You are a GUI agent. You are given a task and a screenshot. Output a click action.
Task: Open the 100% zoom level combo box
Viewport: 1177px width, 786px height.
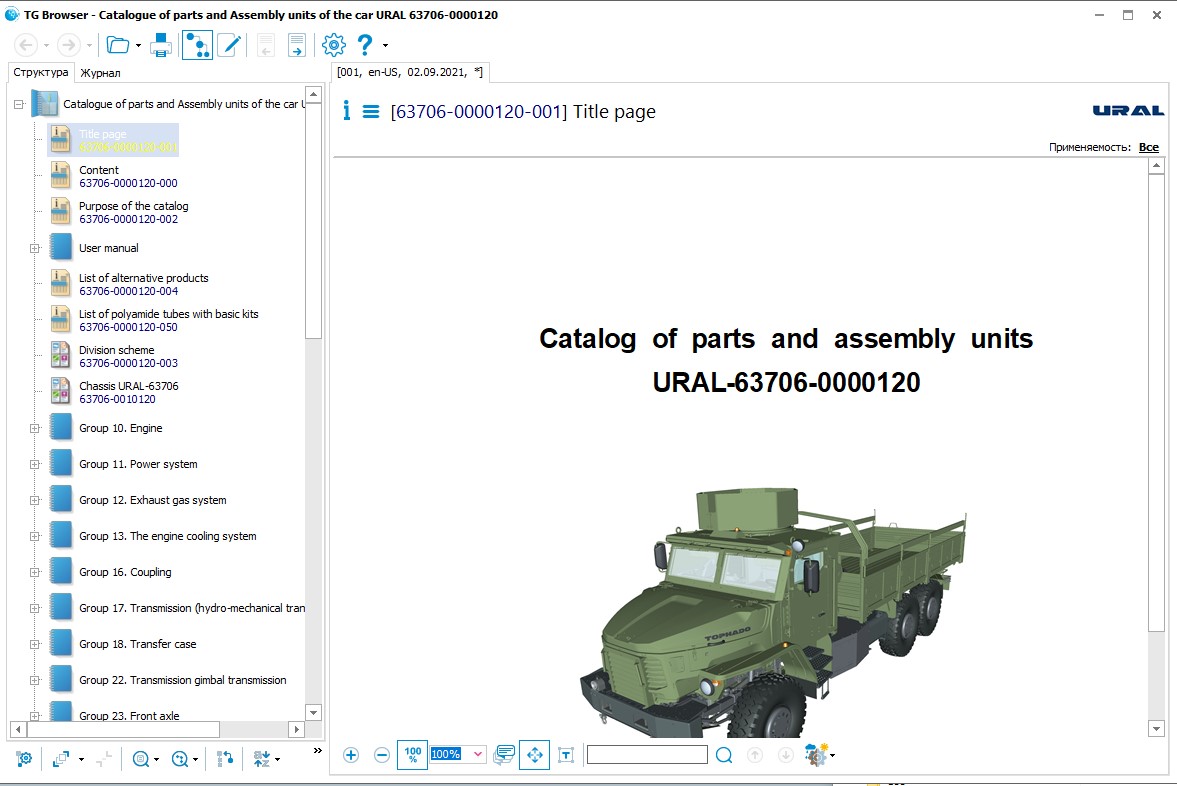(457, 754)
